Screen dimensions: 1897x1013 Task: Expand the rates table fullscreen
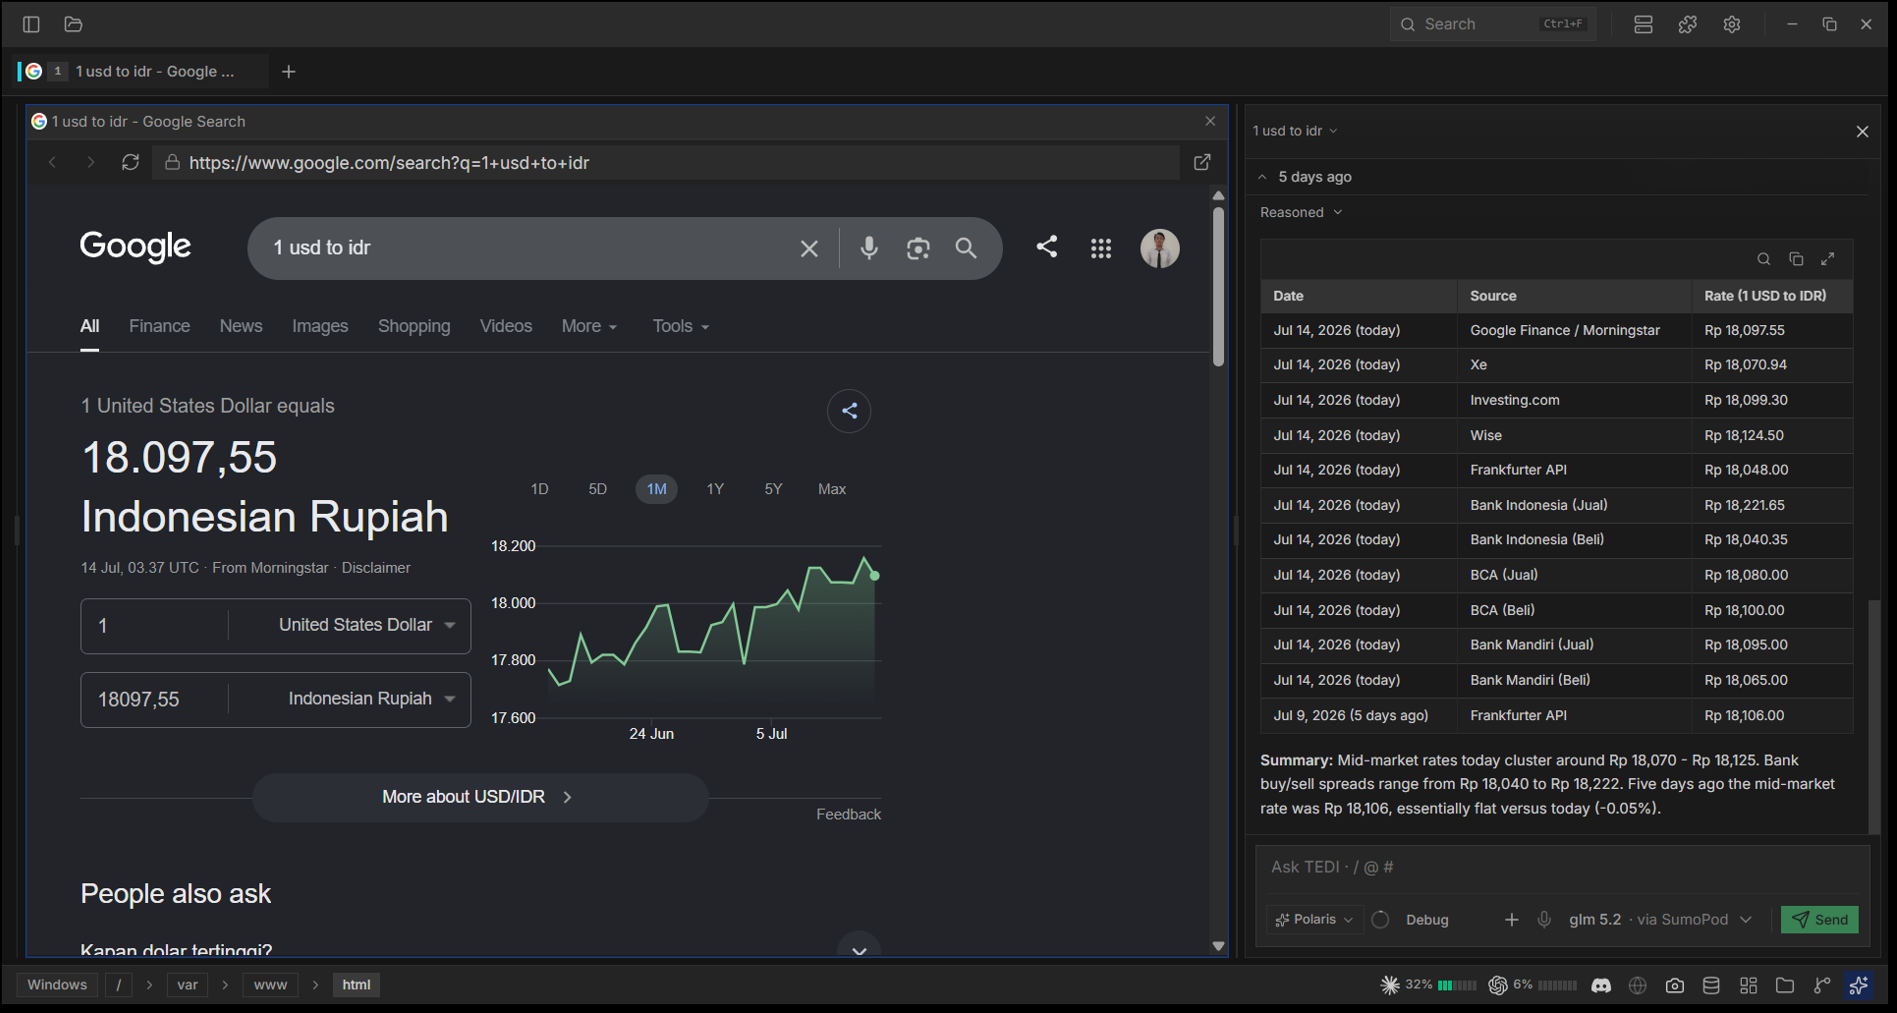tap(1828, 259)
